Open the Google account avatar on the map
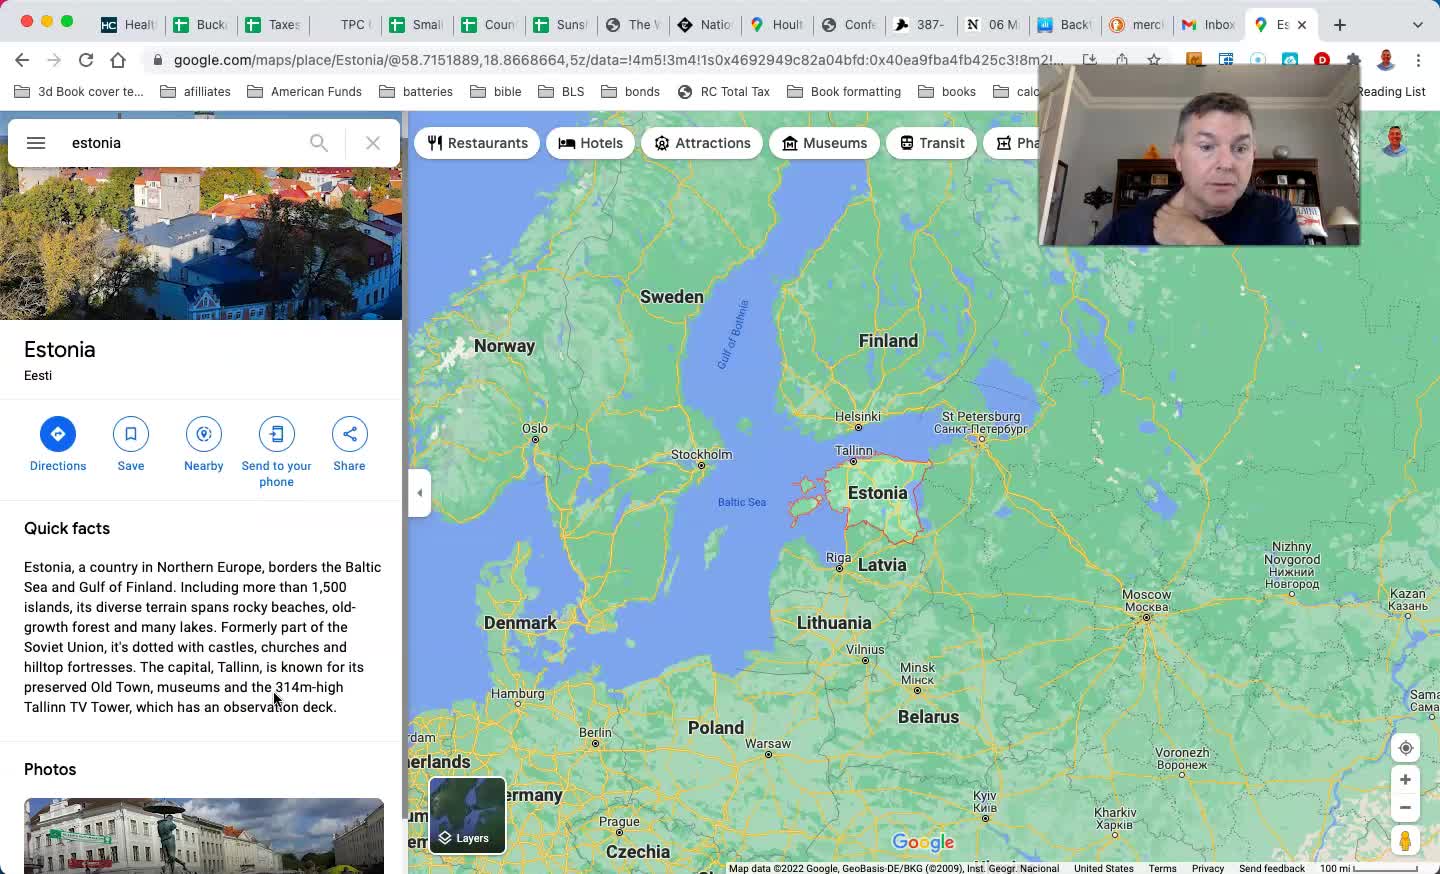This screenshot has height=874, width=1440. pos(1395,141)
